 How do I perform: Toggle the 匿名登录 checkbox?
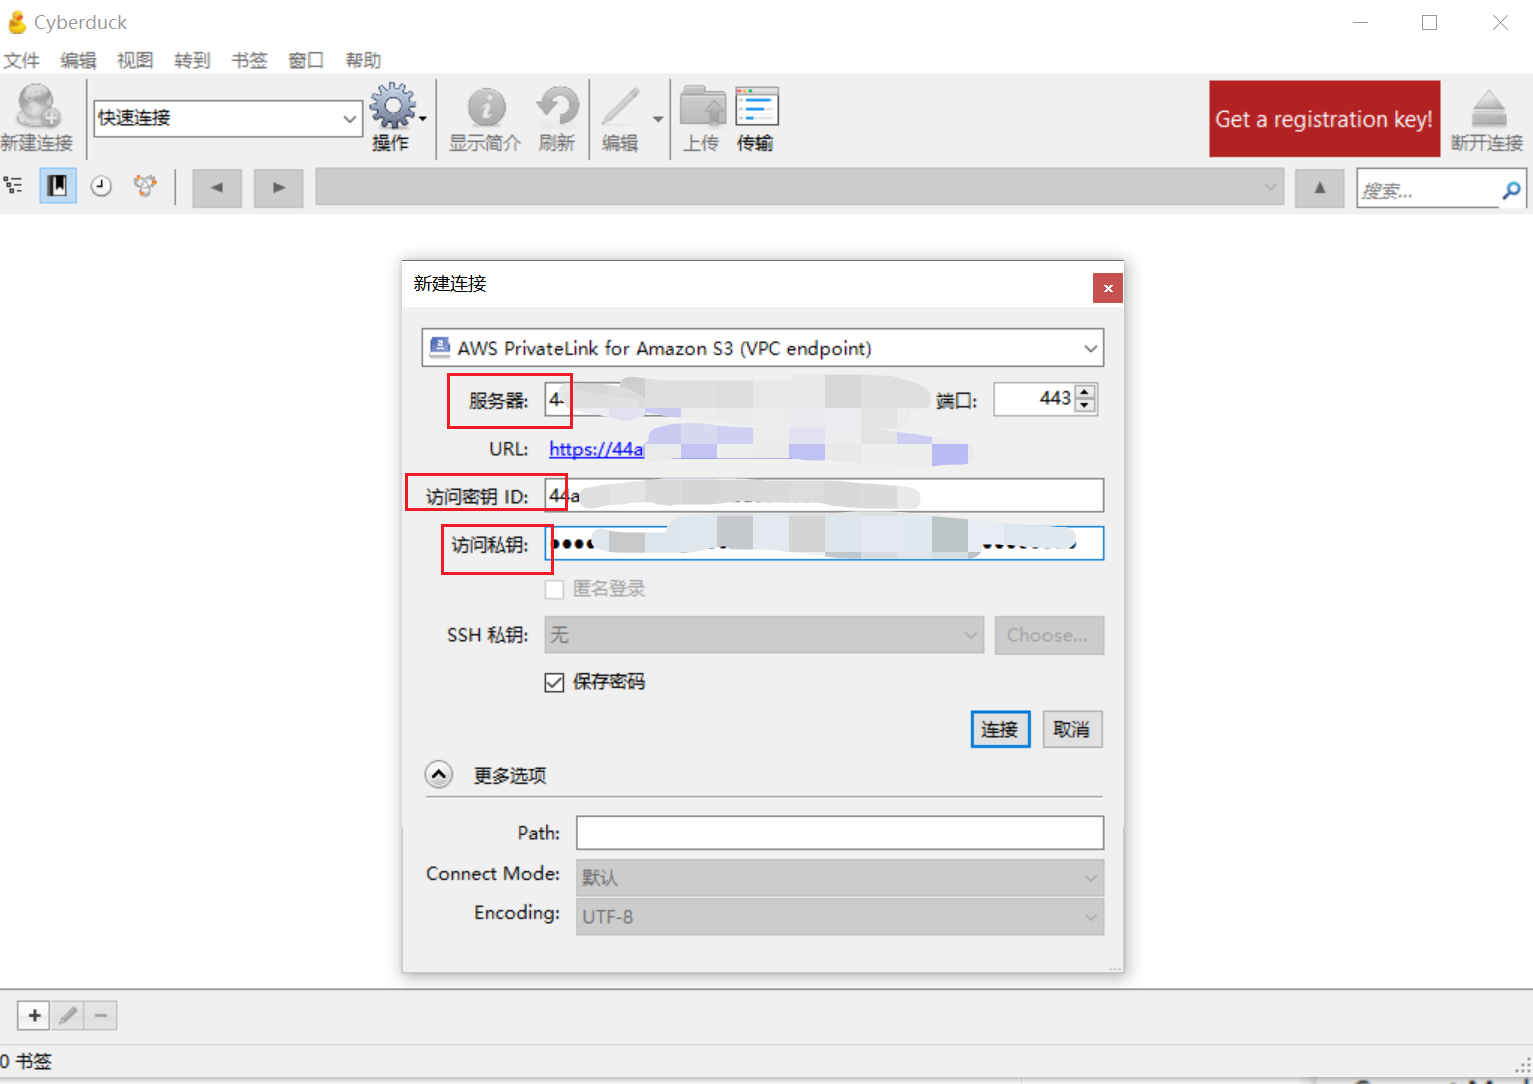coord(554,589)
